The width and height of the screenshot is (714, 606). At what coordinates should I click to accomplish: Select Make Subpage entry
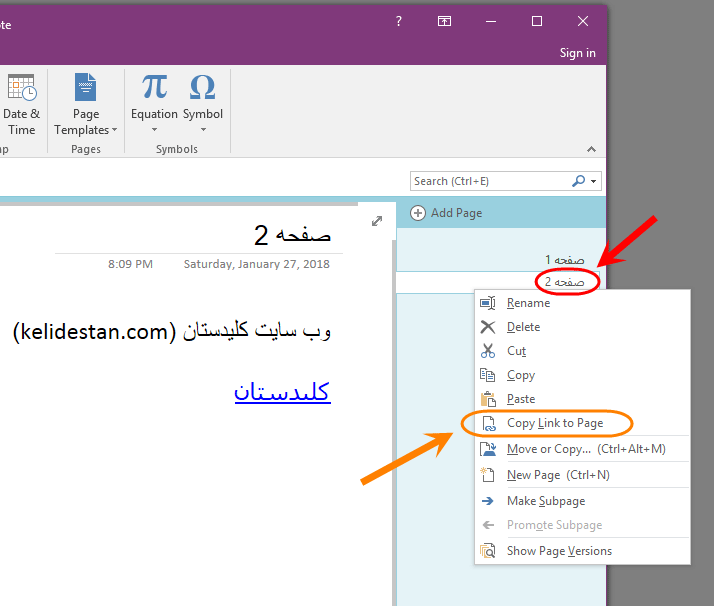pyautogui.click(x=582, y=501)
